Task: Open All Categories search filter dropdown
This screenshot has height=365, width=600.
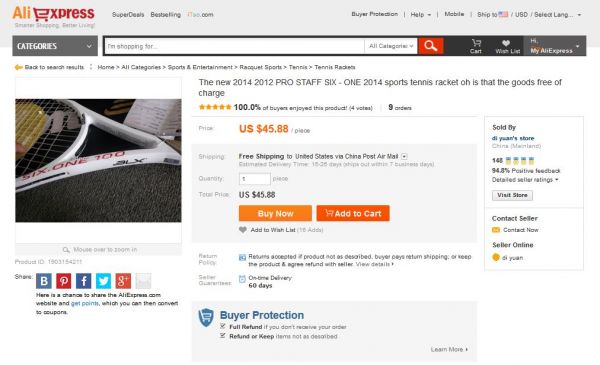Action: tap(391, 46)
